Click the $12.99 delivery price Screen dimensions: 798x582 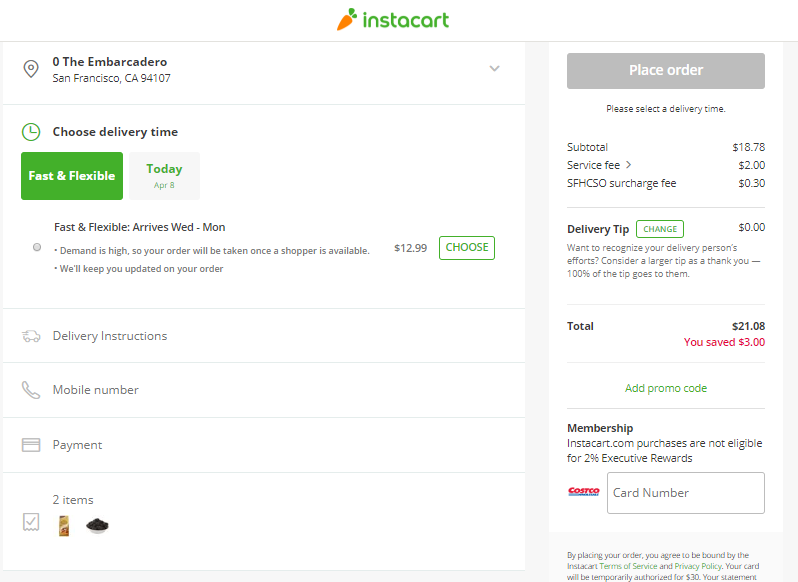pyautogui.click(x=410, y=248)
